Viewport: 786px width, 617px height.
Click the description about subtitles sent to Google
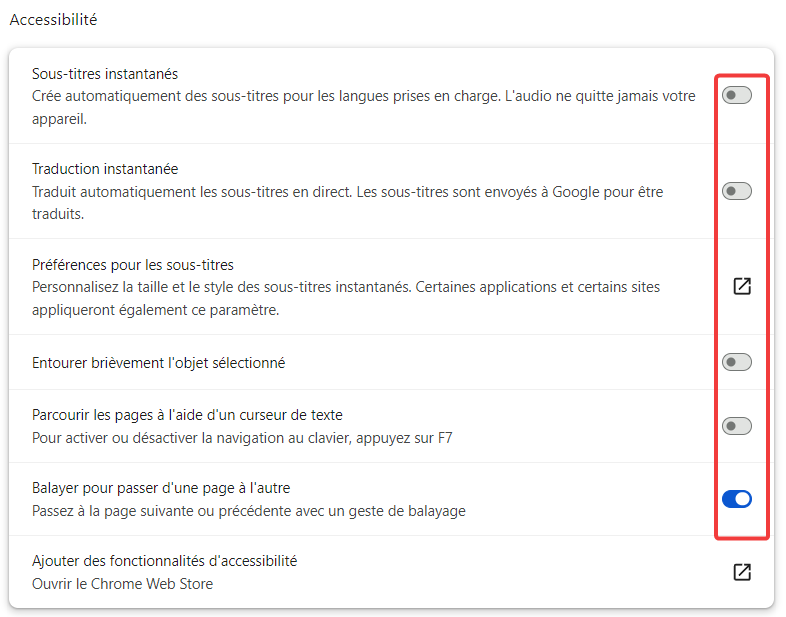pos(347,203)
